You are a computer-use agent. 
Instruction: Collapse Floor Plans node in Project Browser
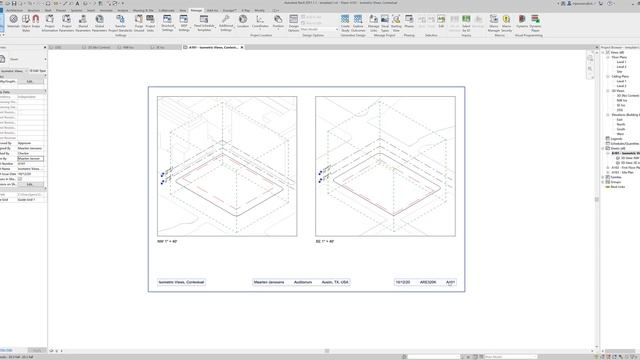click(608, 57)
